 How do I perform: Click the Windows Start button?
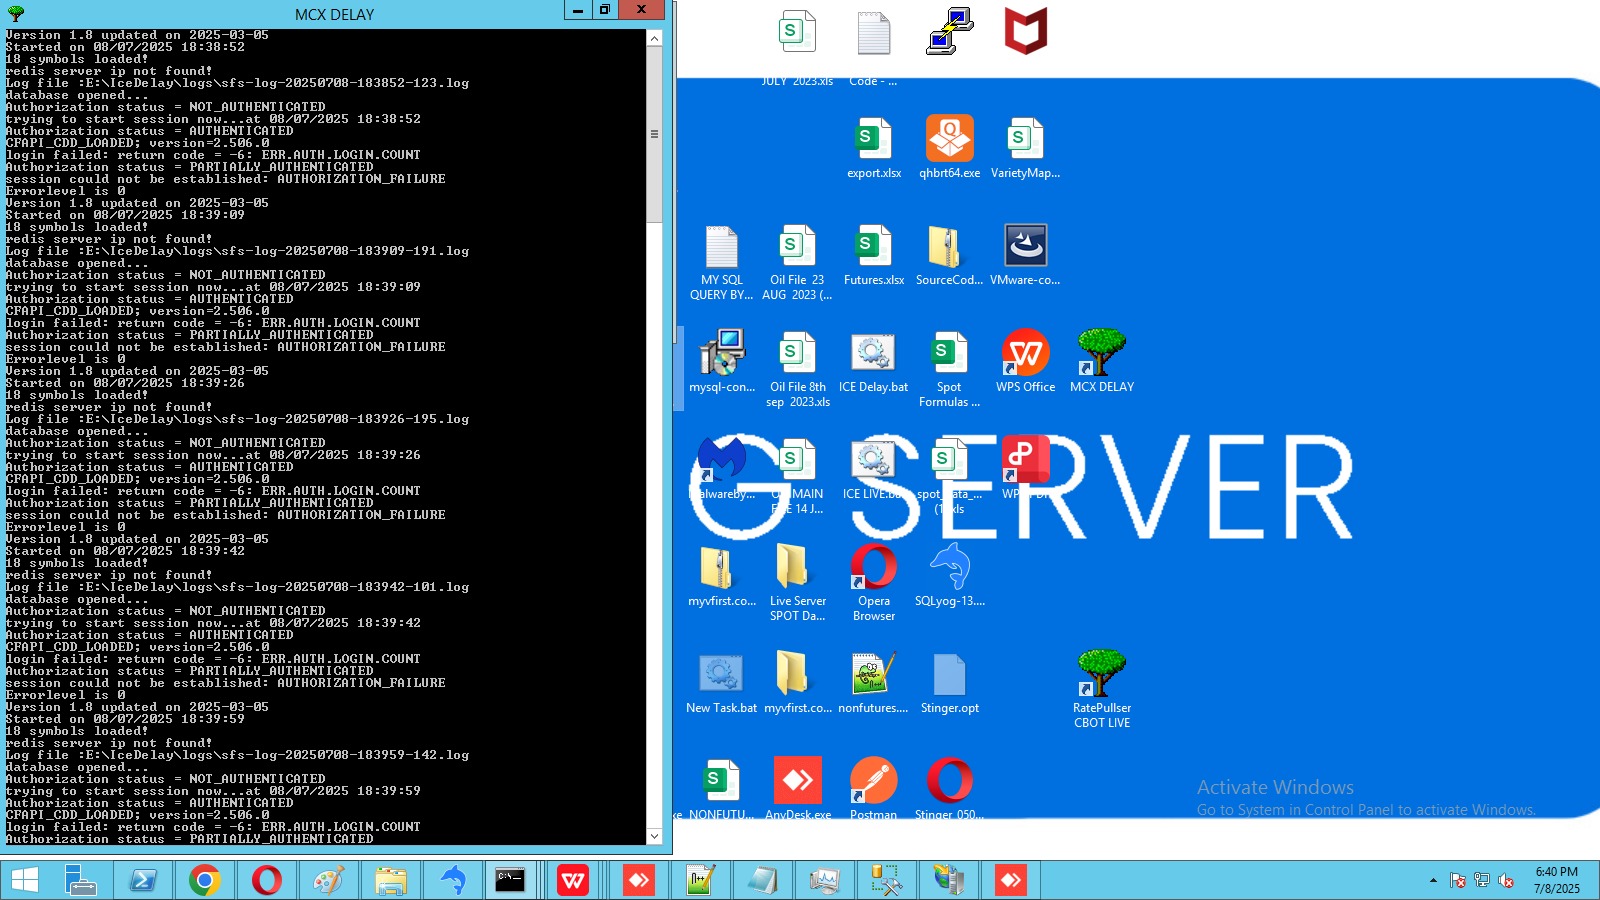pyautogui.click(x=24, y=880)
